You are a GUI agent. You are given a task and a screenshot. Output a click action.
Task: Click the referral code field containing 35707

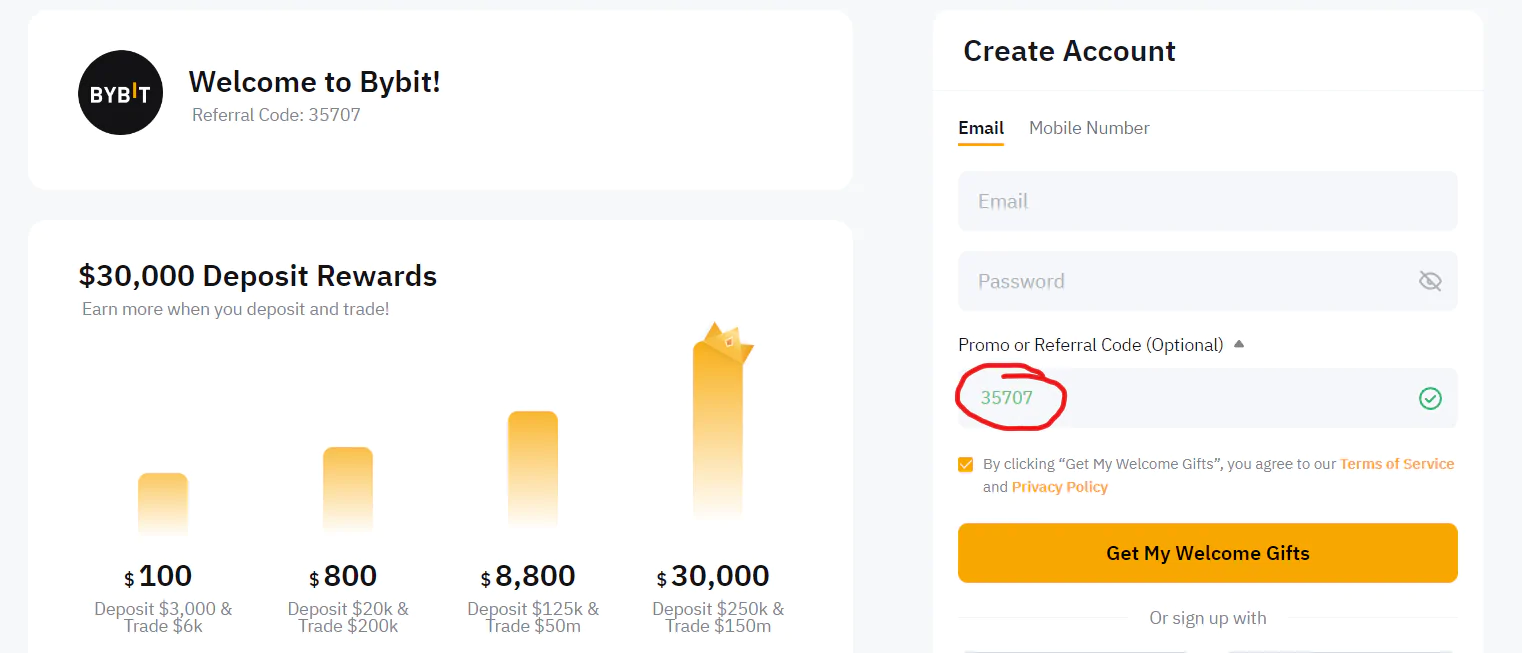[1207, 398]
